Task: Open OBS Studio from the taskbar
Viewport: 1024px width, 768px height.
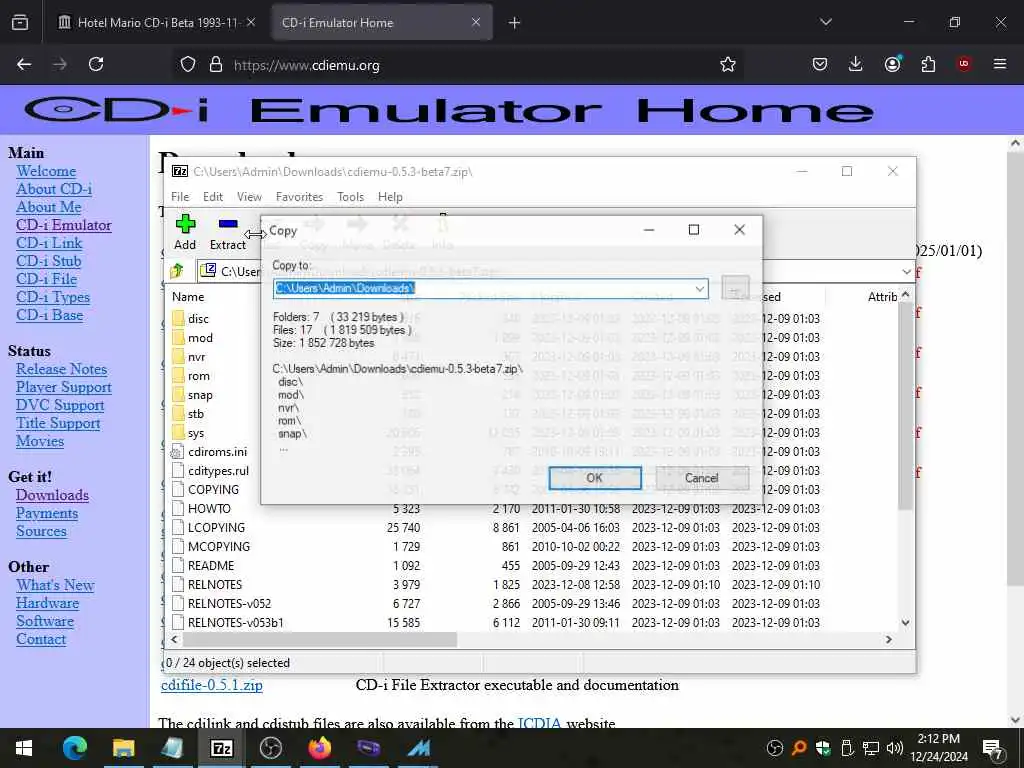Action: [x=270, y=748]
